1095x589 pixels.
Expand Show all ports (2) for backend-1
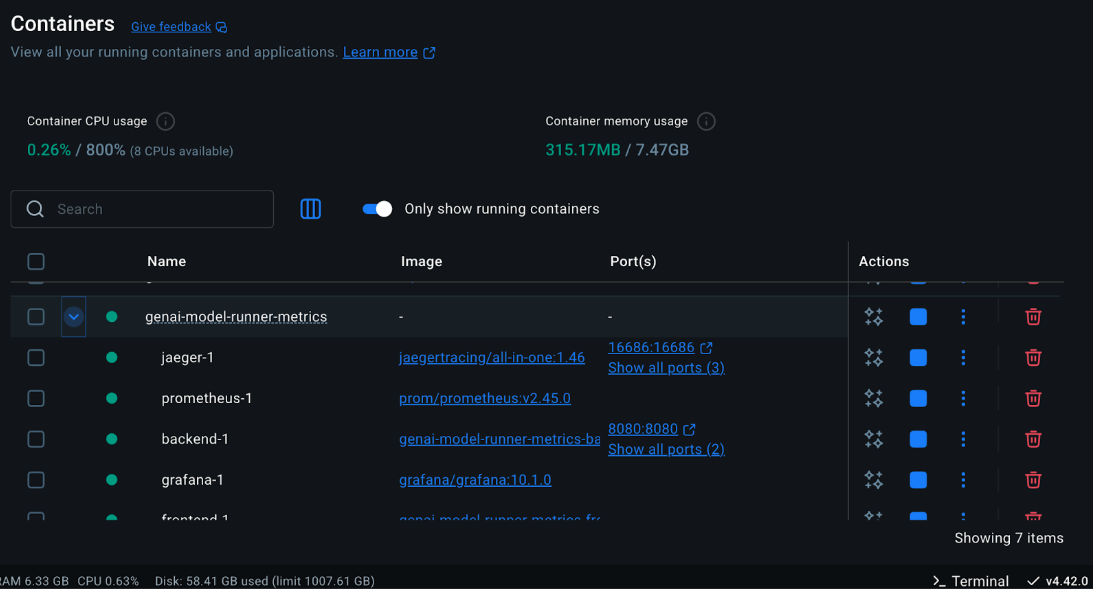666,450
